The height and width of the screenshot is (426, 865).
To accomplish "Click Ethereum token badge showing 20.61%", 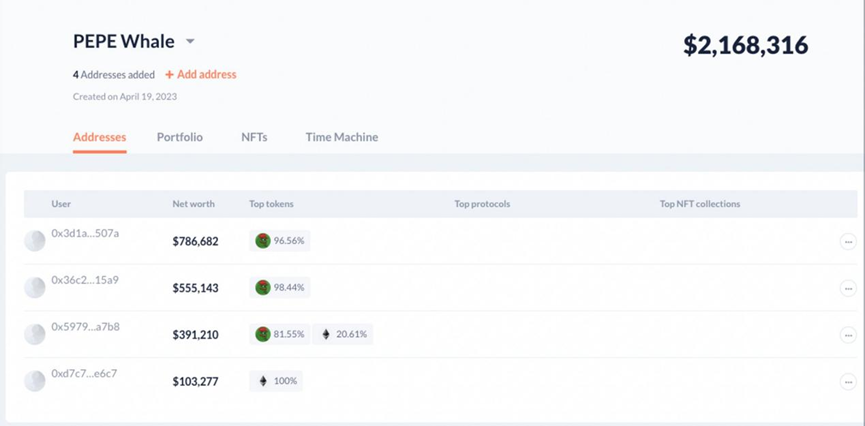I will point(344,334).
